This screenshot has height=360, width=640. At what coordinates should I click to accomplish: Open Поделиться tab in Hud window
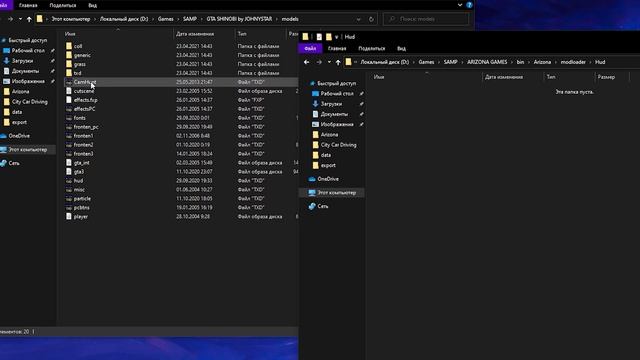[371, 49]
